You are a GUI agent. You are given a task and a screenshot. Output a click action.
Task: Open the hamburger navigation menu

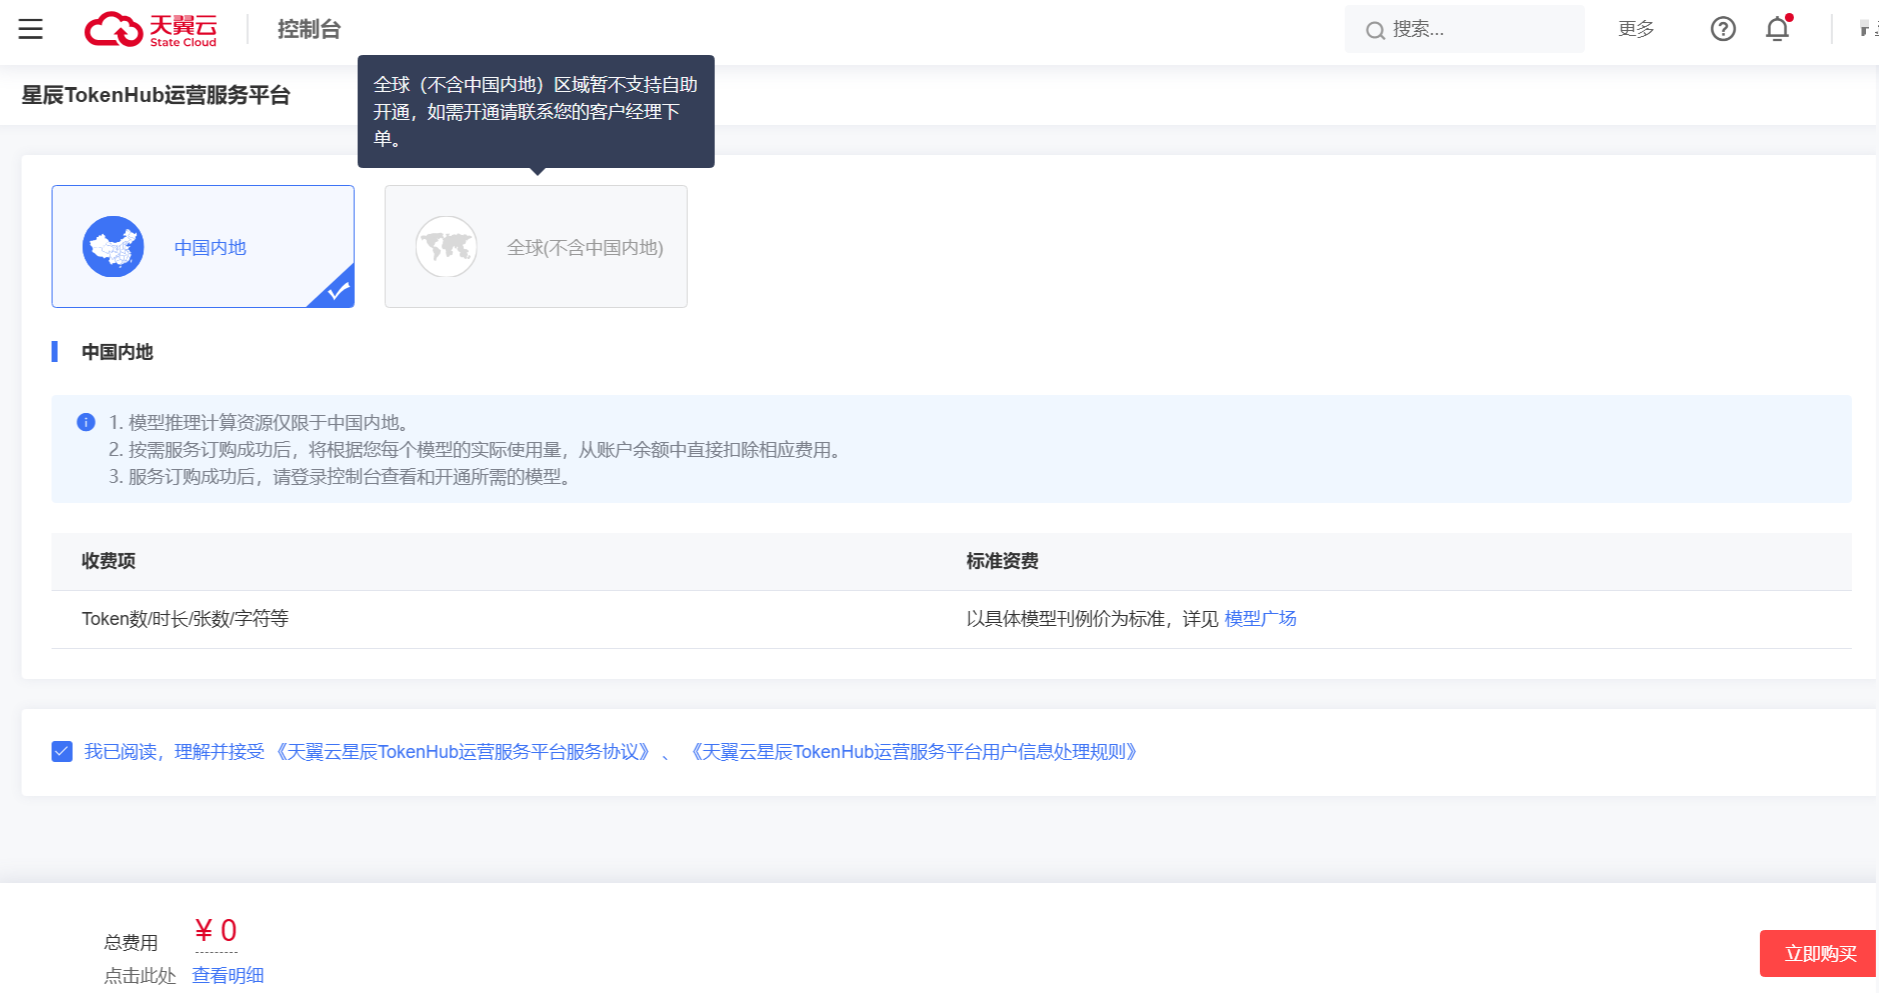click(31, 29)
